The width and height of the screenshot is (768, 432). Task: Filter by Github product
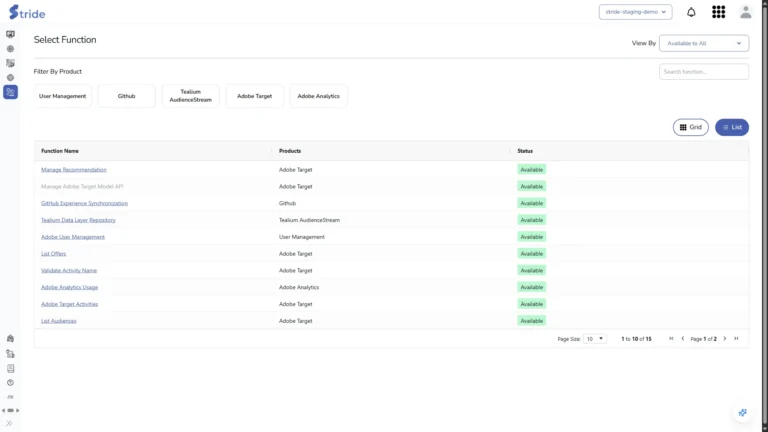coord(126,96)
